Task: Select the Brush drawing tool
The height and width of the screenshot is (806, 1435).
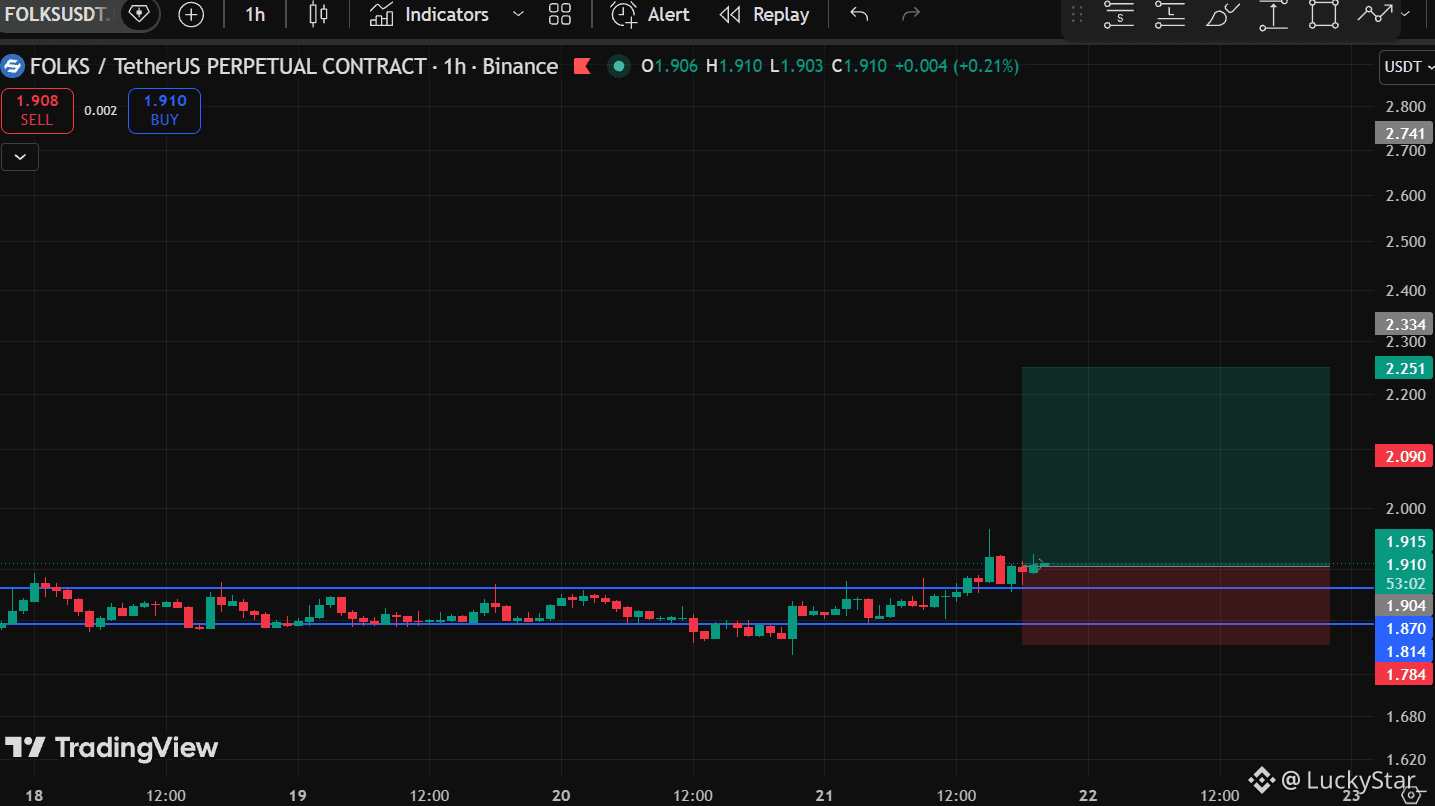Action: click(1222, 14)
